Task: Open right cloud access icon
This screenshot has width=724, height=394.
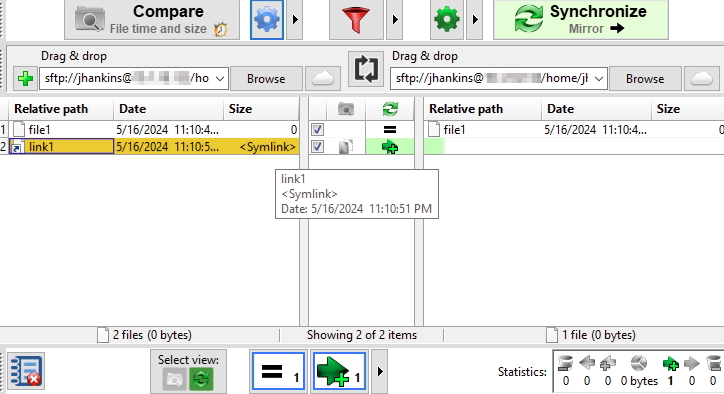Action: pos(701,79)
